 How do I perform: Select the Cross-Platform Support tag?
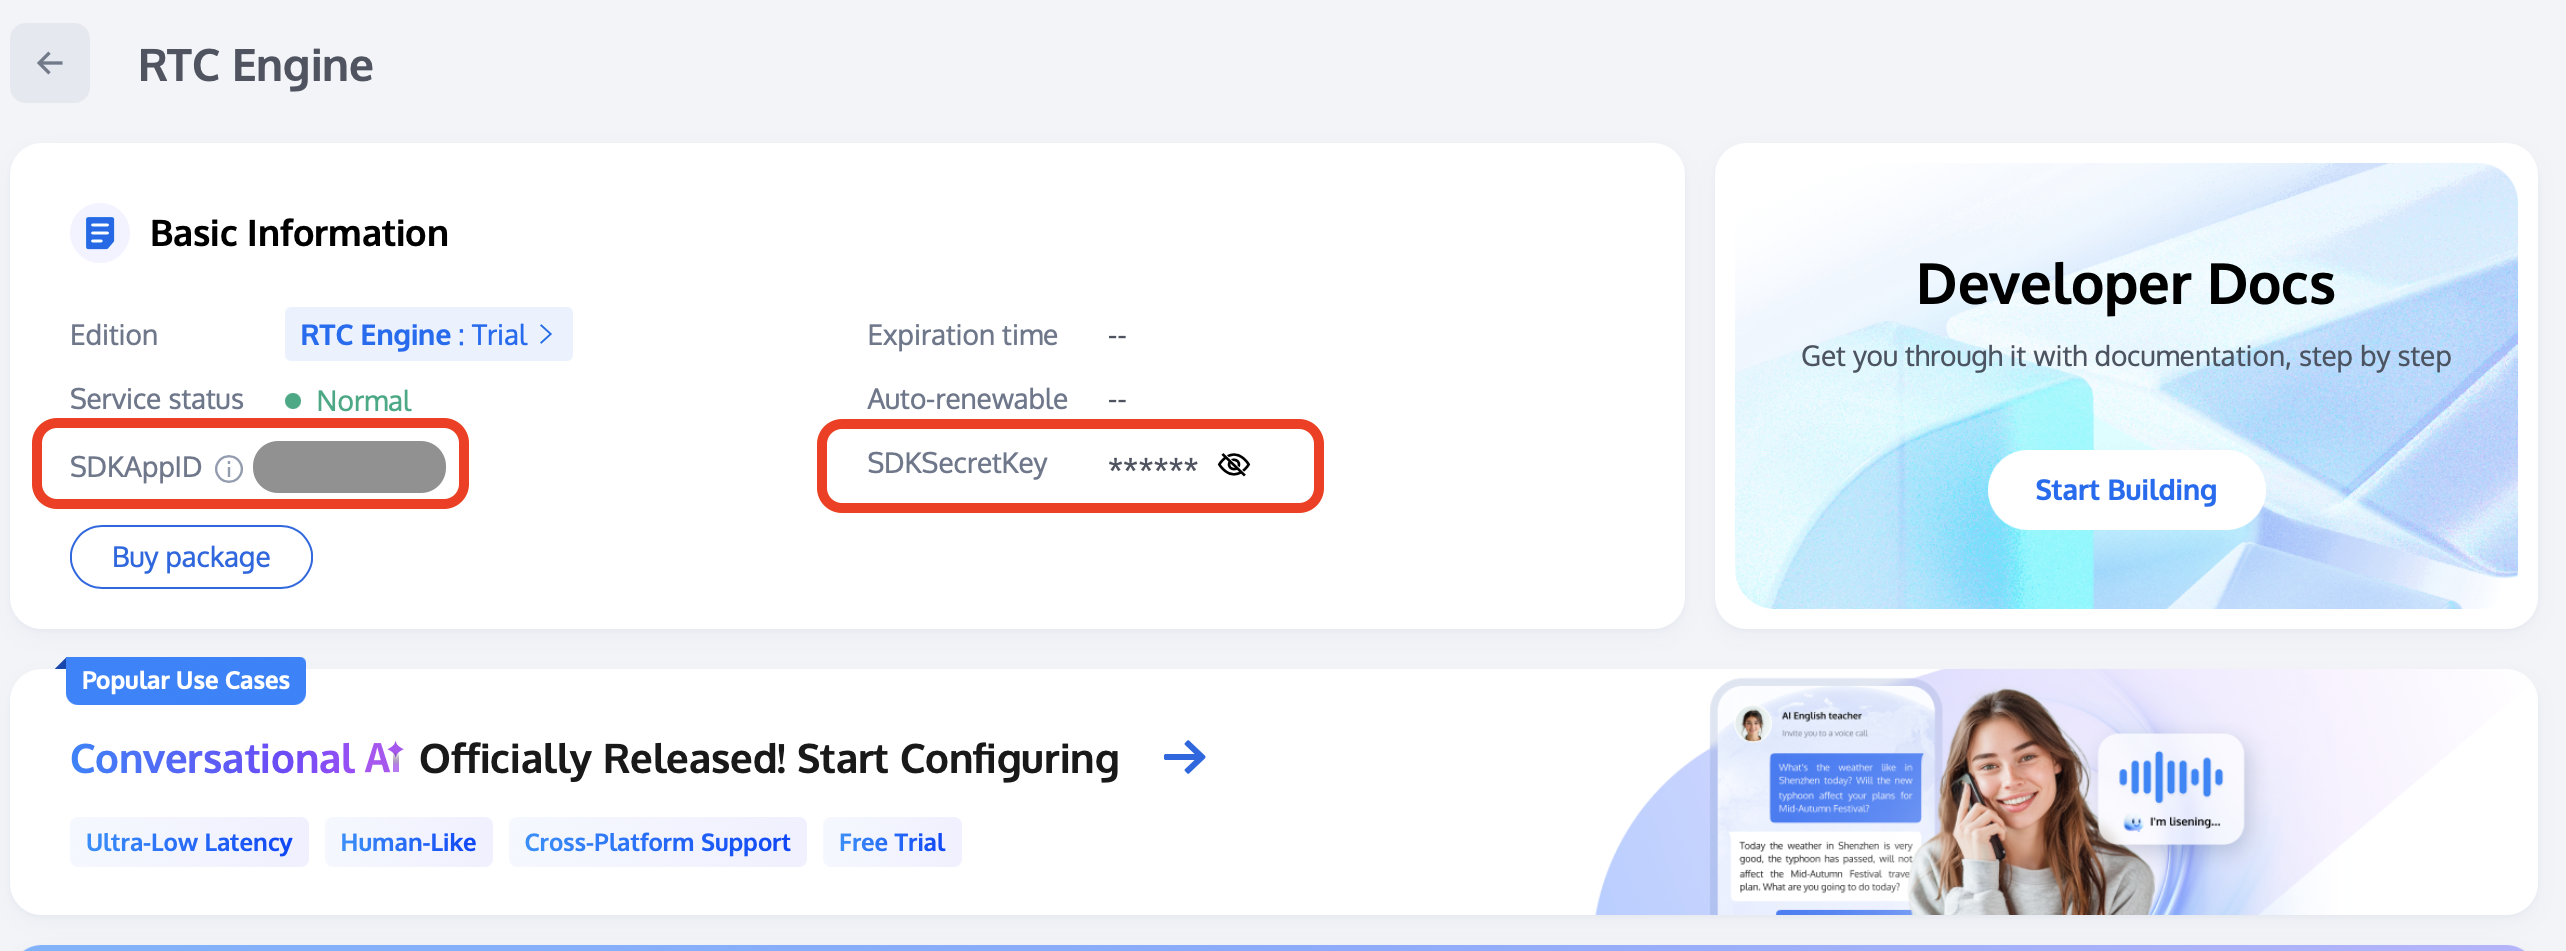[657, 842]
